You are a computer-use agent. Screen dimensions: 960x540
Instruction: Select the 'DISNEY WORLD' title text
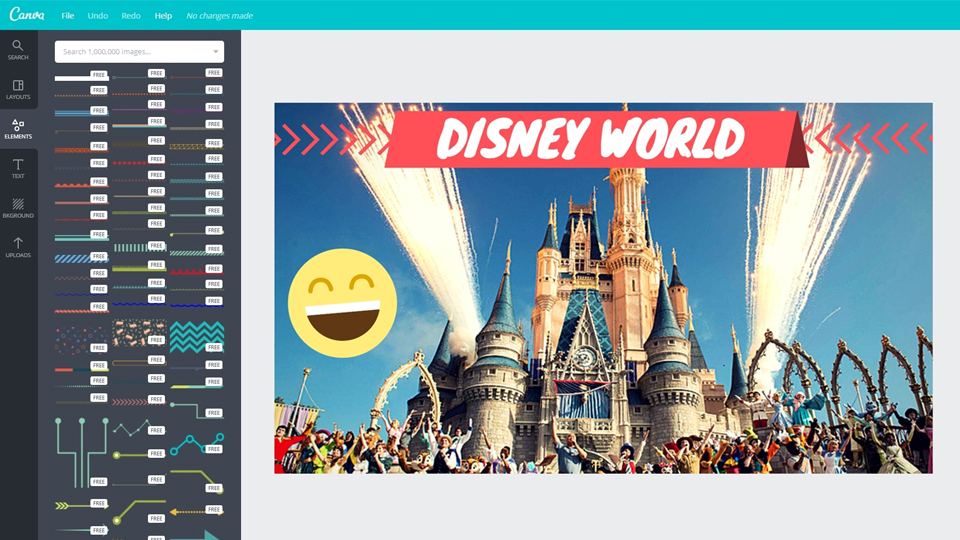tap(590, 138)
